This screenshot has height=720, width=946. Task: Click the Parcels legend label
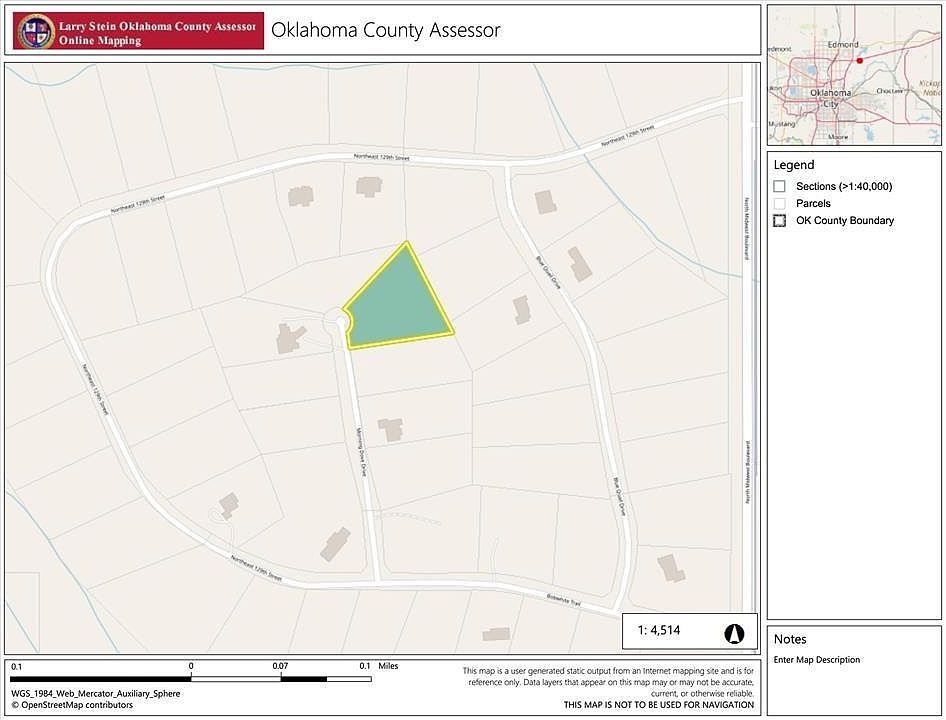tap(813, 203)
